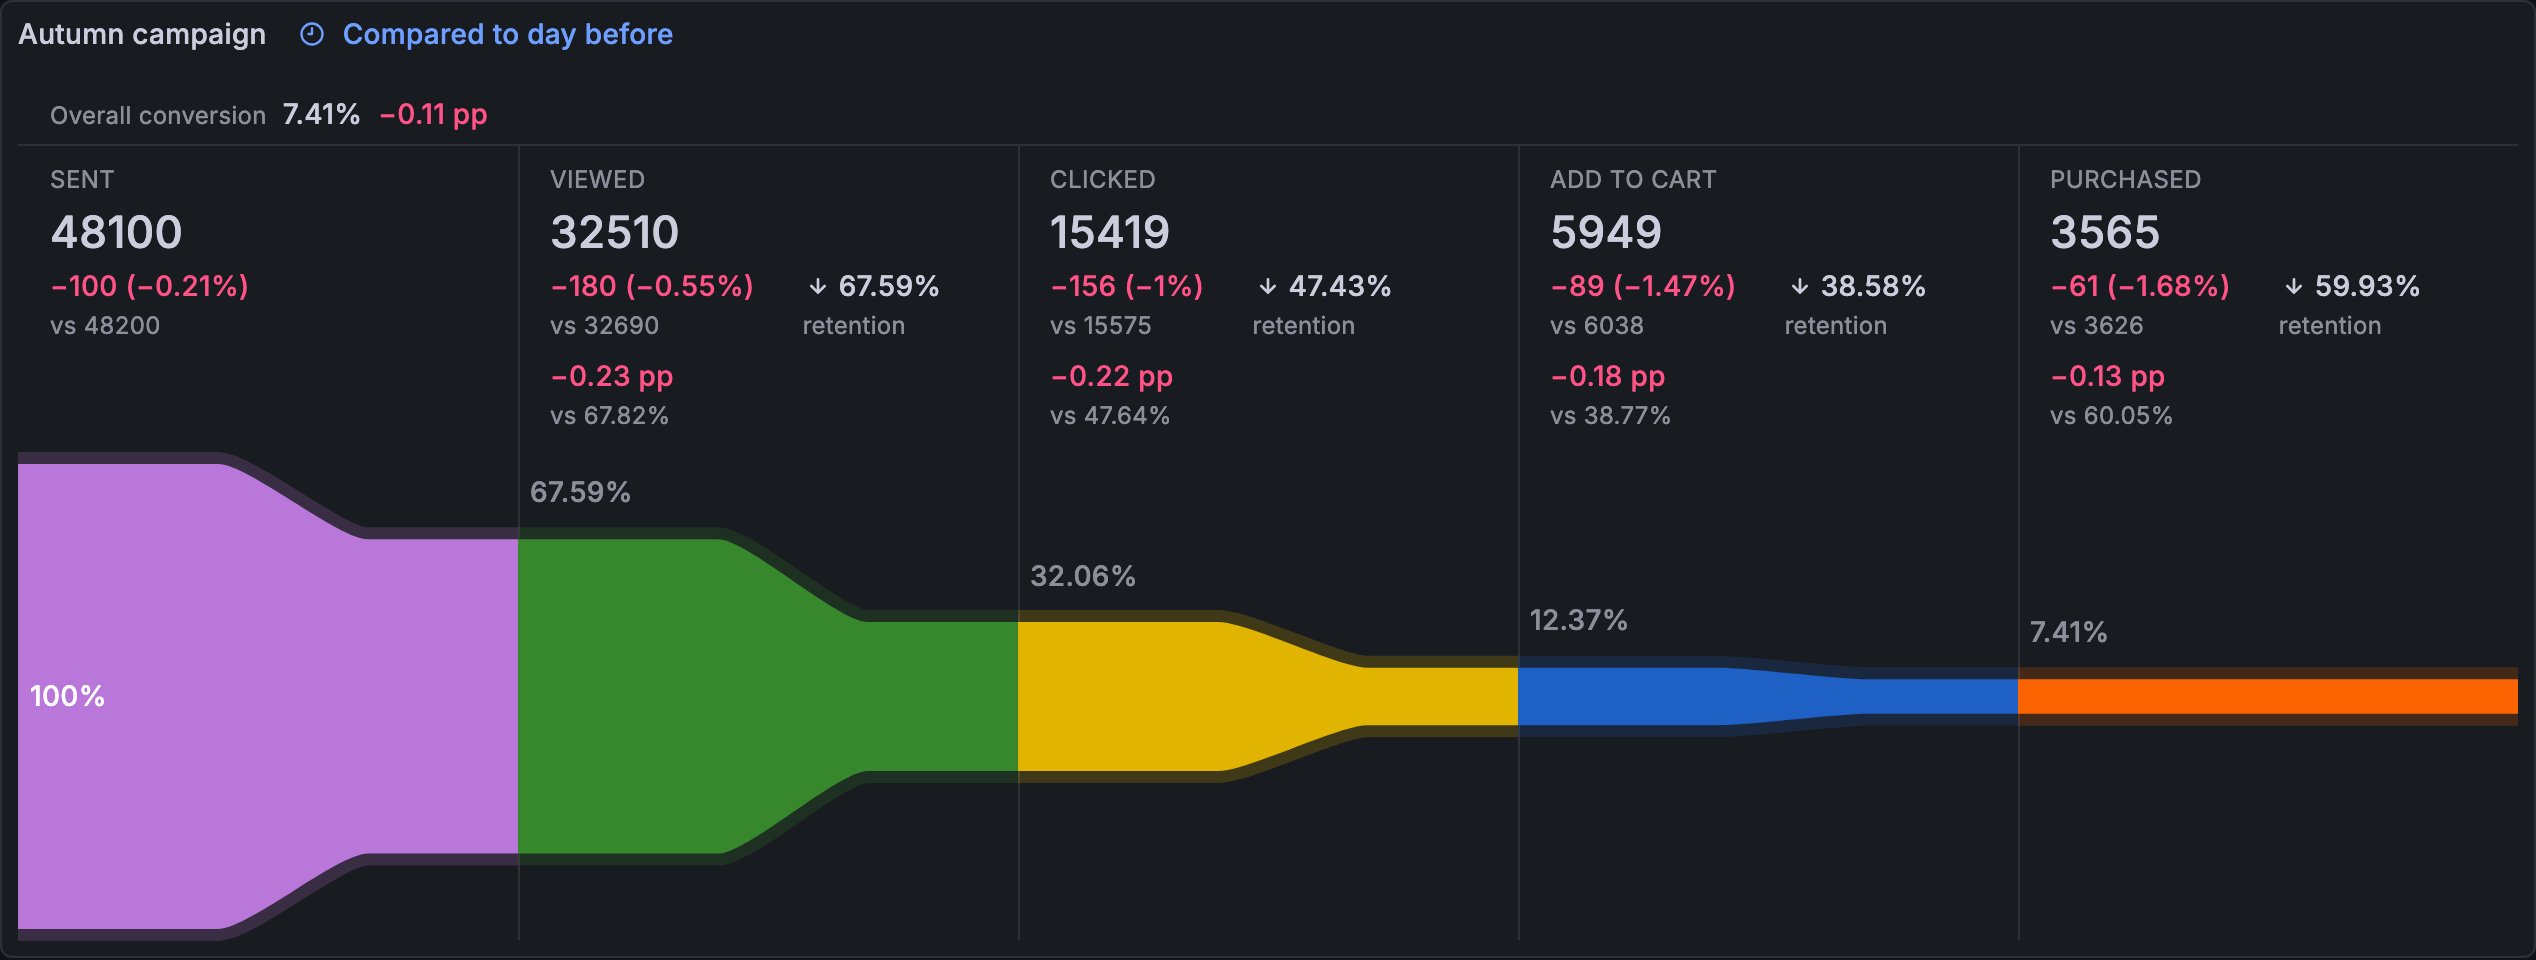Click the 12.37% funnel label
The width and height of the screenshot is (2536, 960).
[x=1579, y=620]
